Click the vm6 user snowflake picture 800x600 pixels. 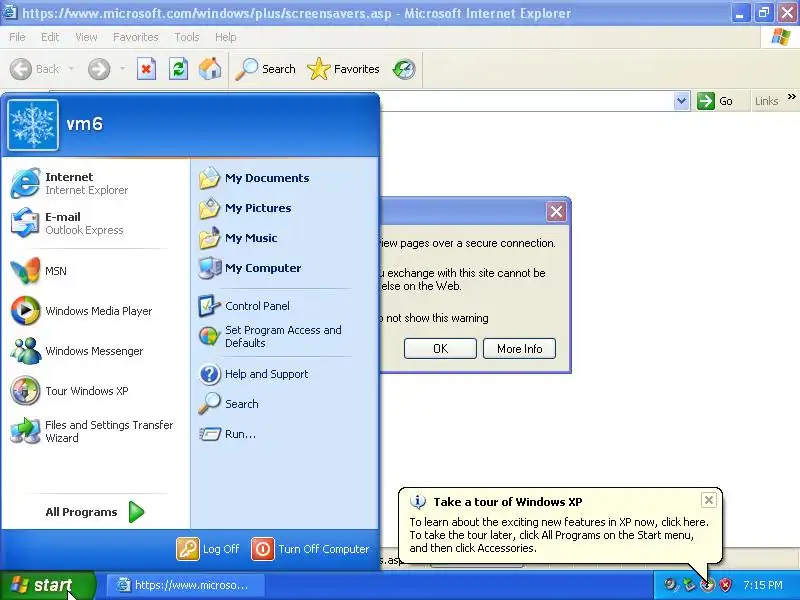point(33,125)
